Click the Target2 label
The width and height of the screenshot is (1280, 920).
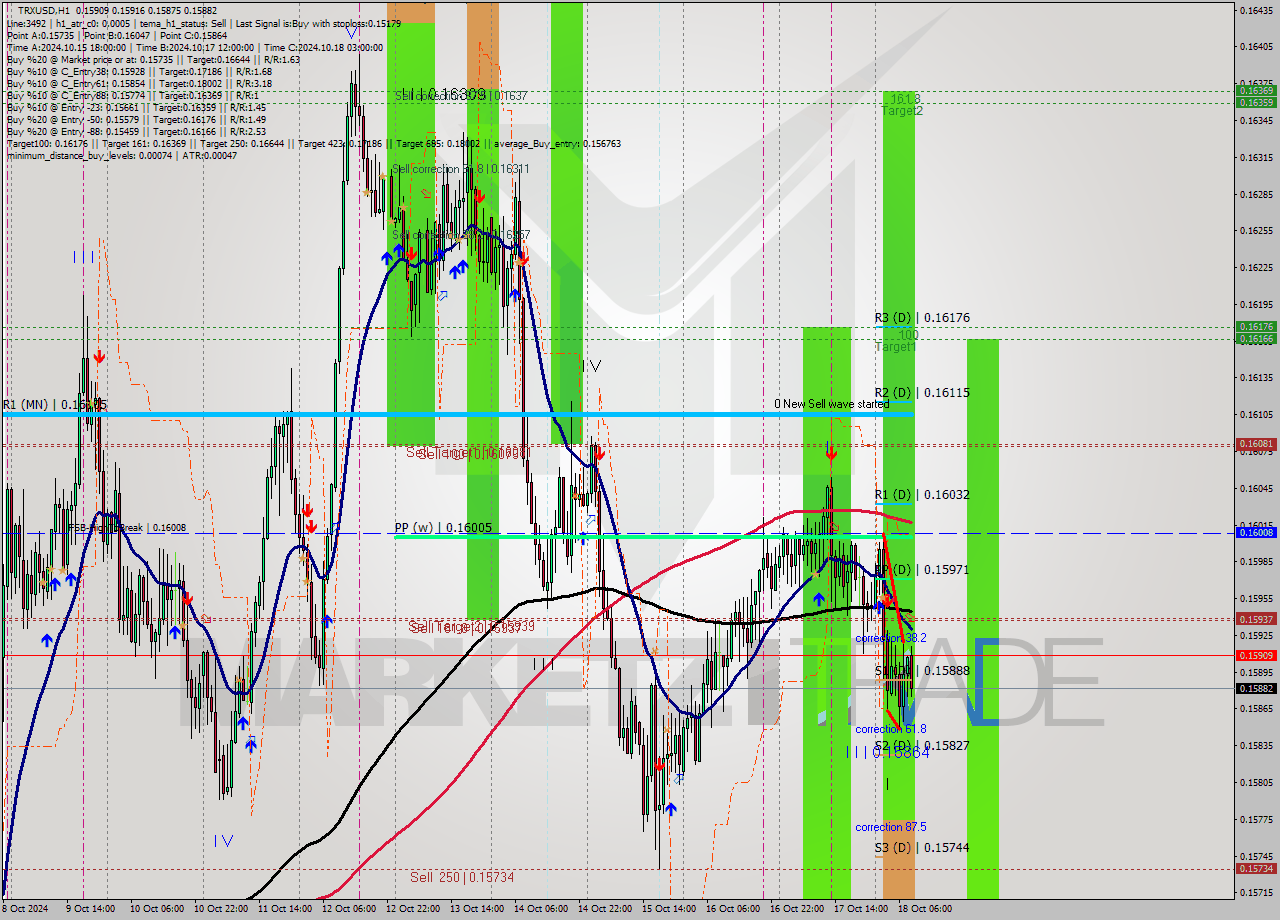(902, 111)
